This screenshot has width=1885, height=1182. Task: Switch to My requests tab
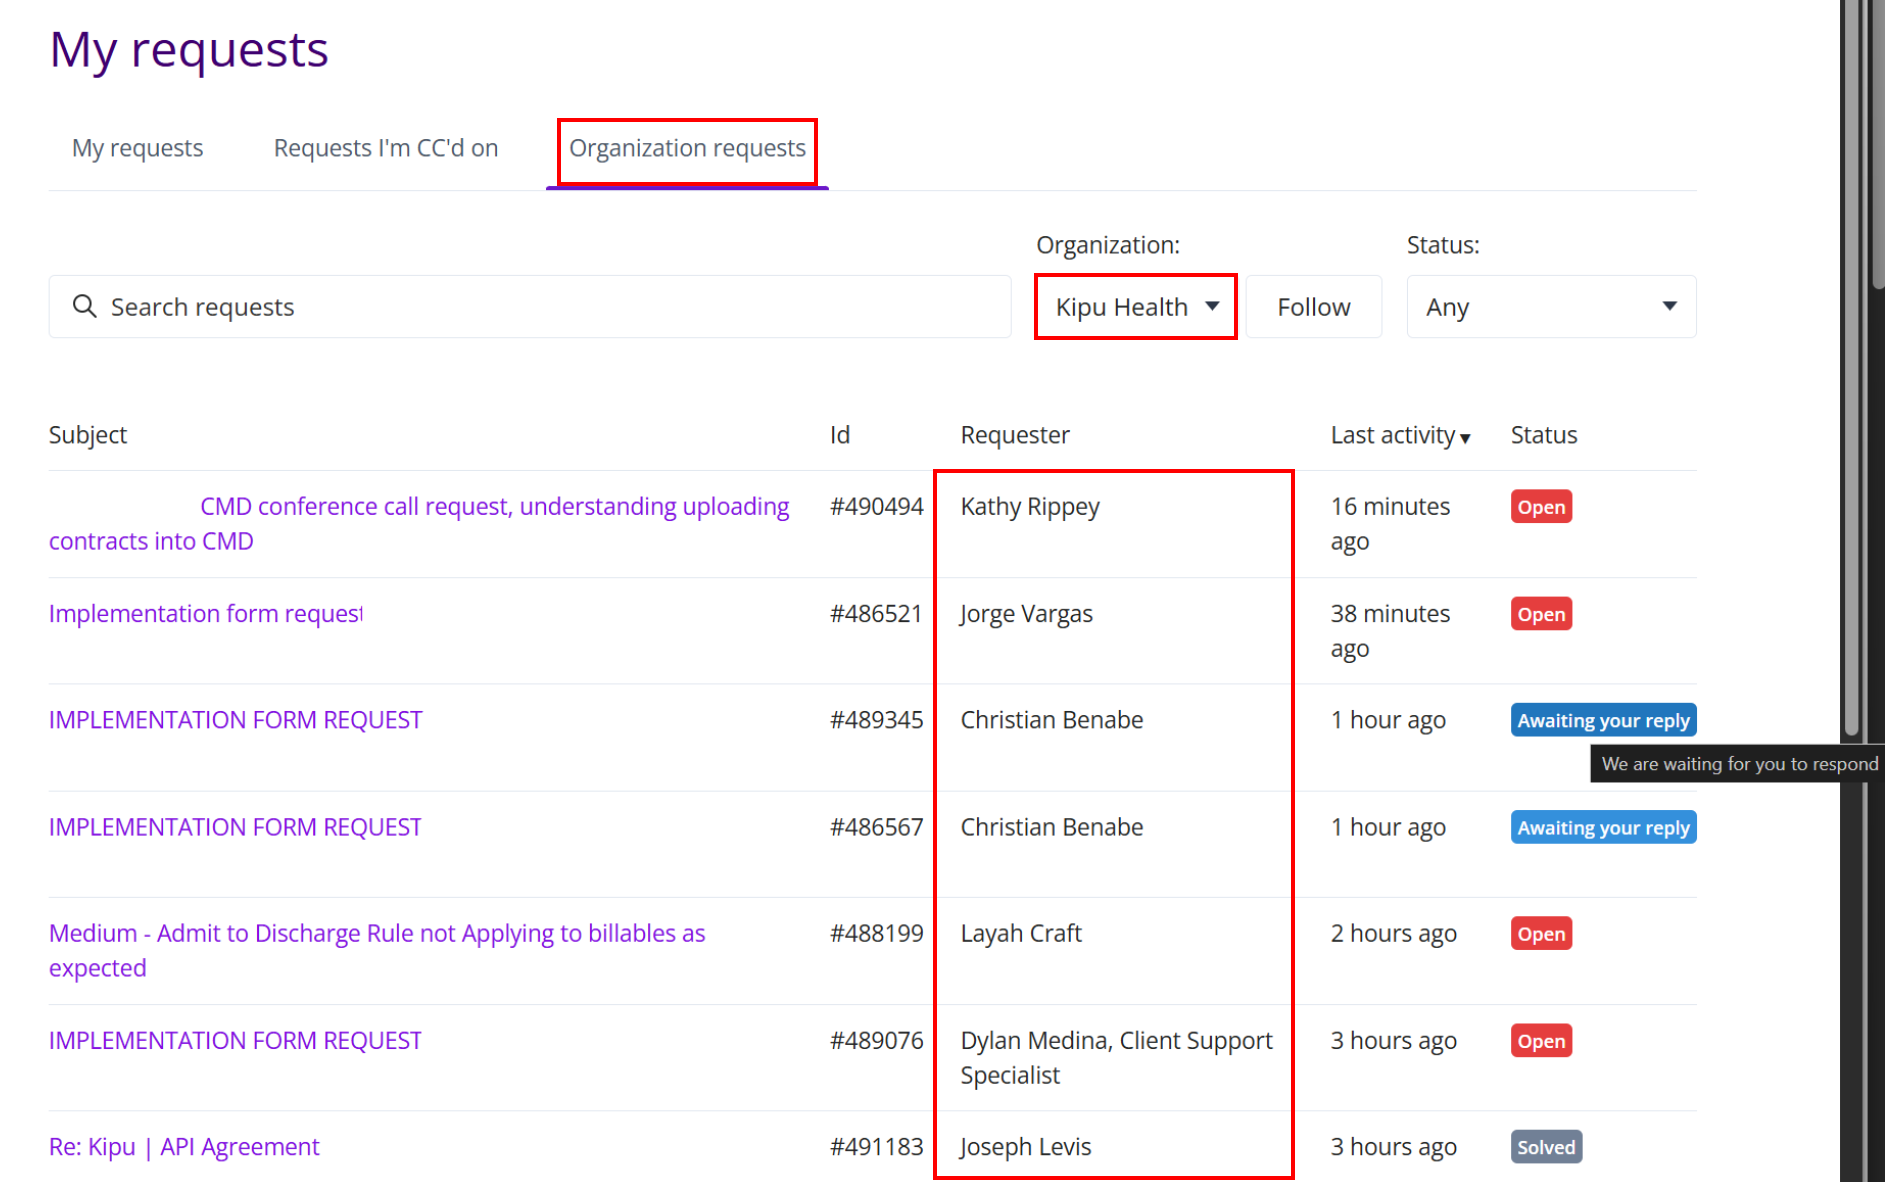(x=137, y=148)
